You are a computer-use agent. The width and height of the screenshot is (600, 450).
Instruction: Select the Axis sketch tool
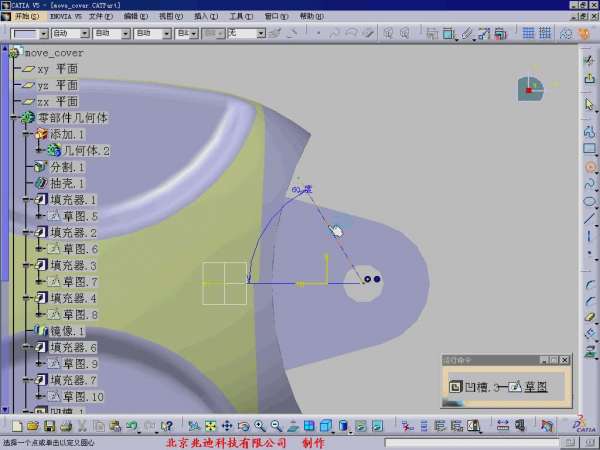pyautogui.click(x=589, y=236)
